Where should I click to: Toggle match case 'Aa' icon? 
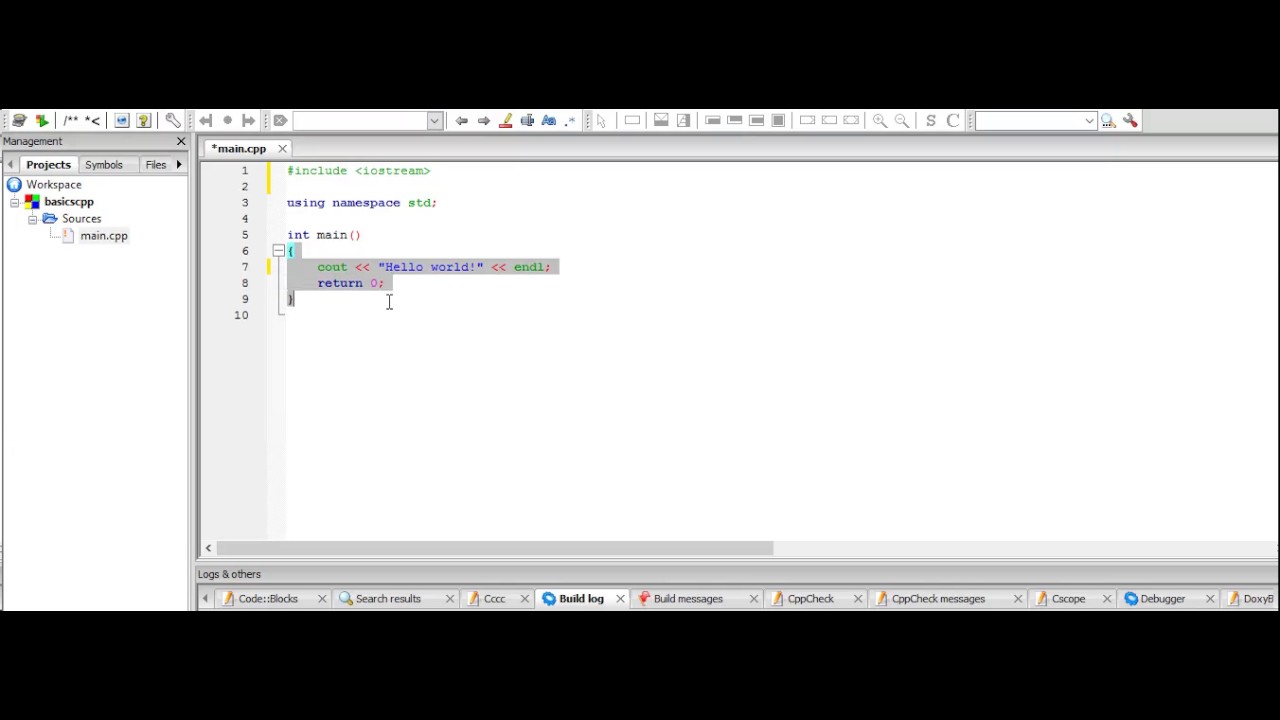point(549,120)
